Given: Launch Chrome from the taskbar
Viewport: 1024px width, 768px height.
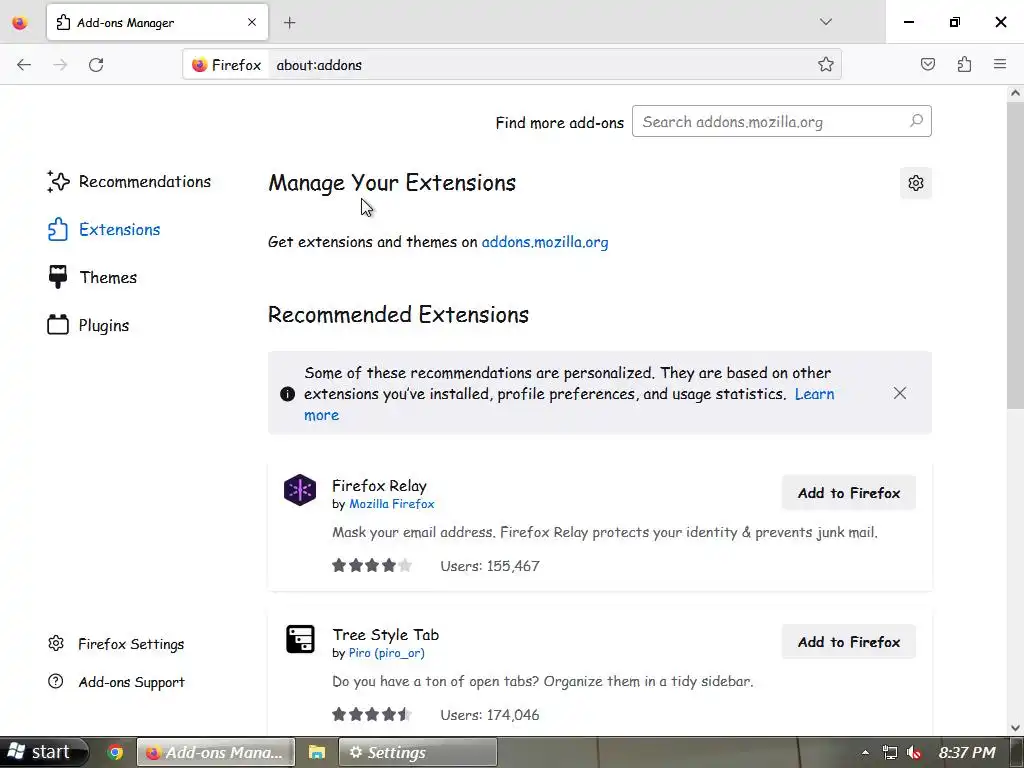Looking at the screenshot, I should 116,752.
